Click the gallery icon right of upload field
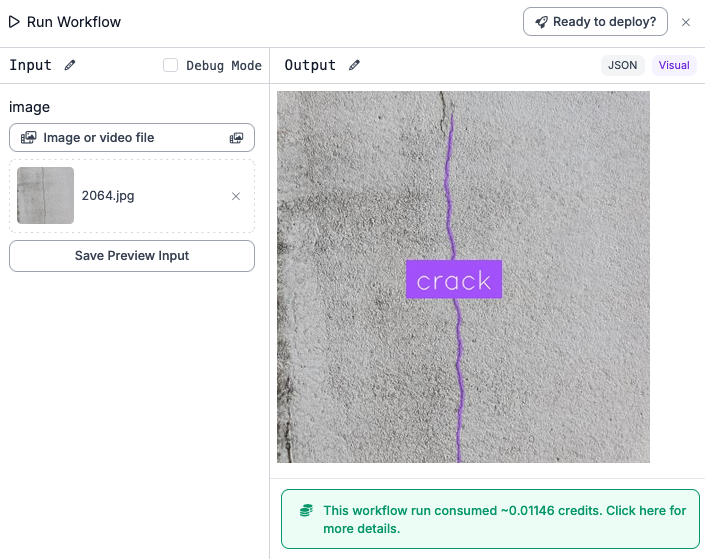 click(x=236, y=137)
